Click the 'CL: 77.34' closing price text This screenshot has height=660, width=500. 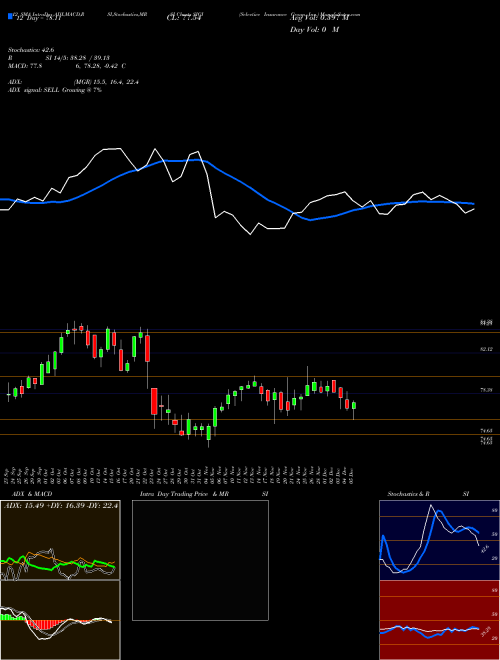pyautogui.click(x=182, y=19)
